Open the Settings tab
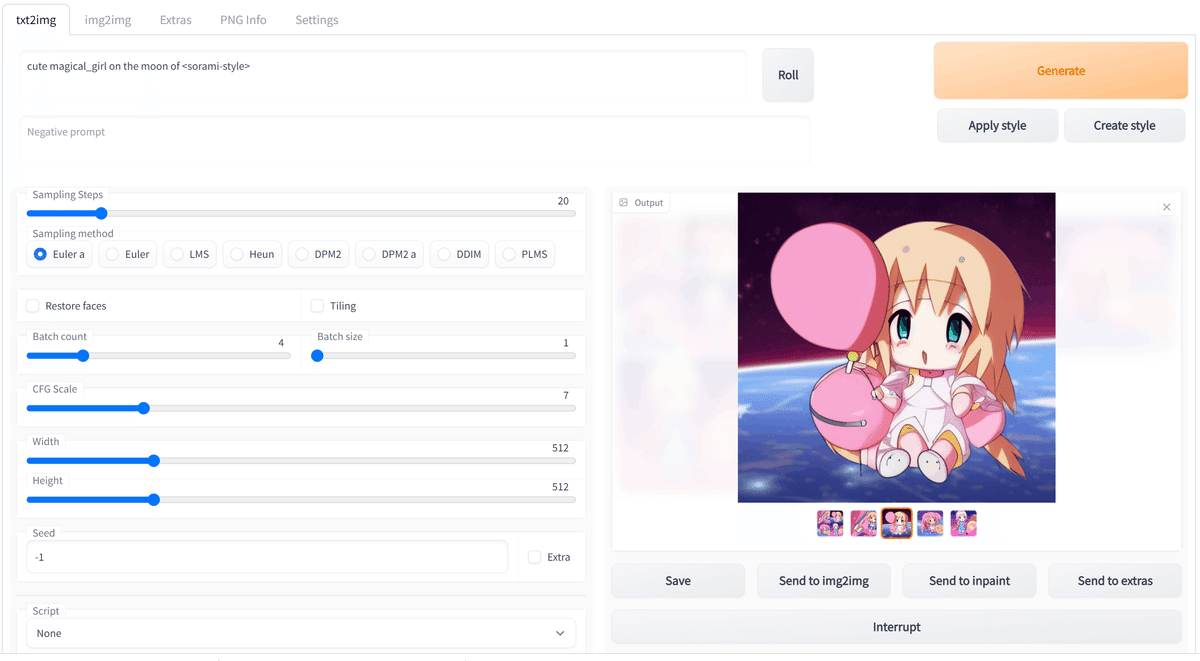The image size is (1200, 661). (x=316, y=19)
